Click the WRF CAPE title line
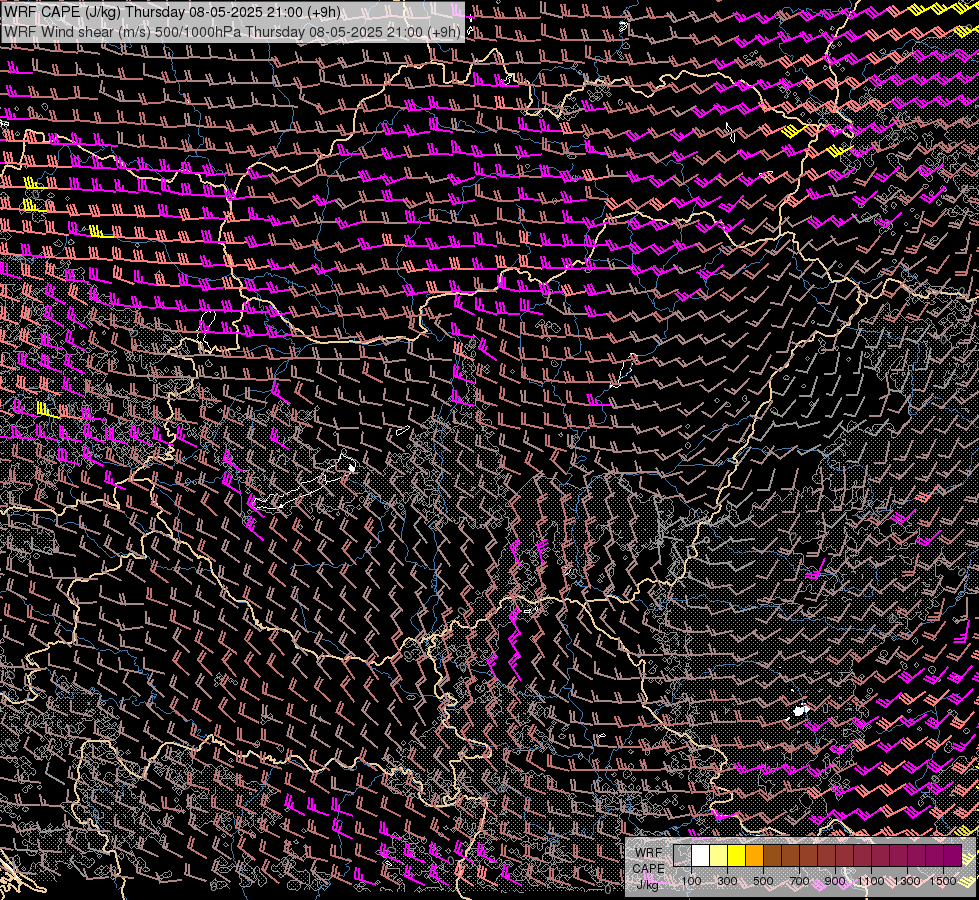Image resolution: width=979 pixels, height=900 pixels. point(172,12)
